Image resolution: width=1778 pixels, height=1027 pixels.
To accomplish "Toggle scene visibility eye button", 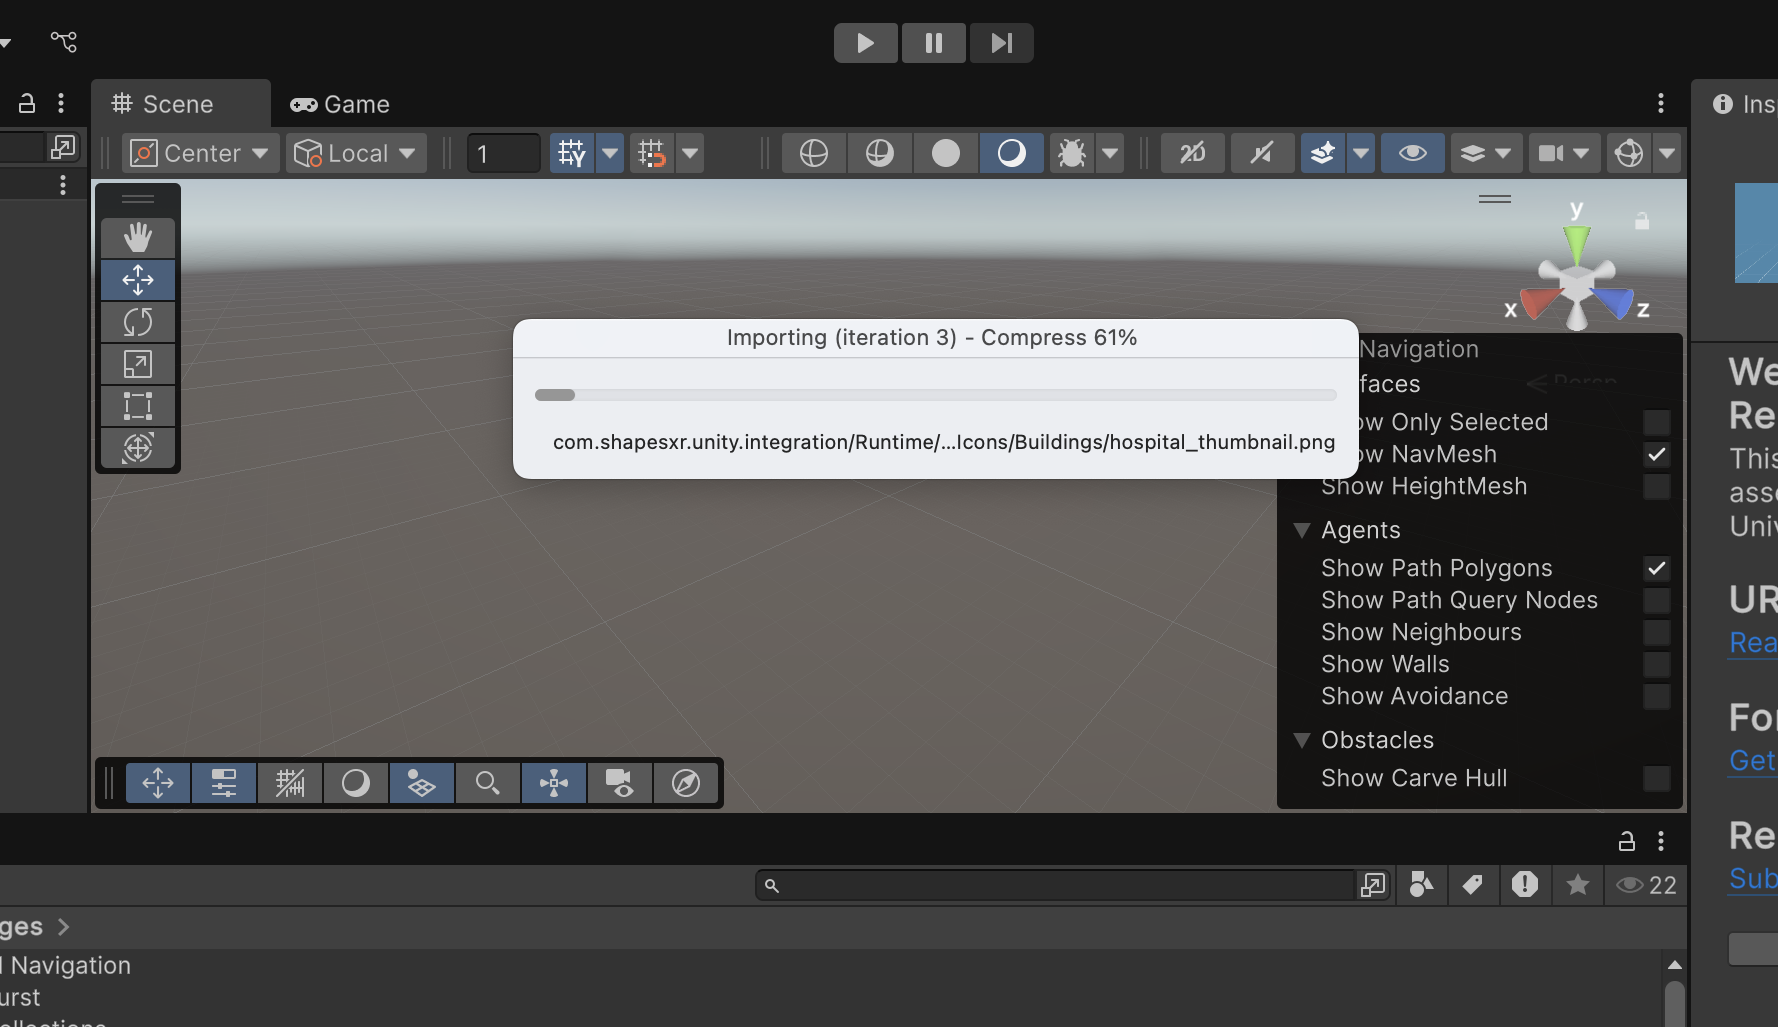I will click(x=1412, y=153).
